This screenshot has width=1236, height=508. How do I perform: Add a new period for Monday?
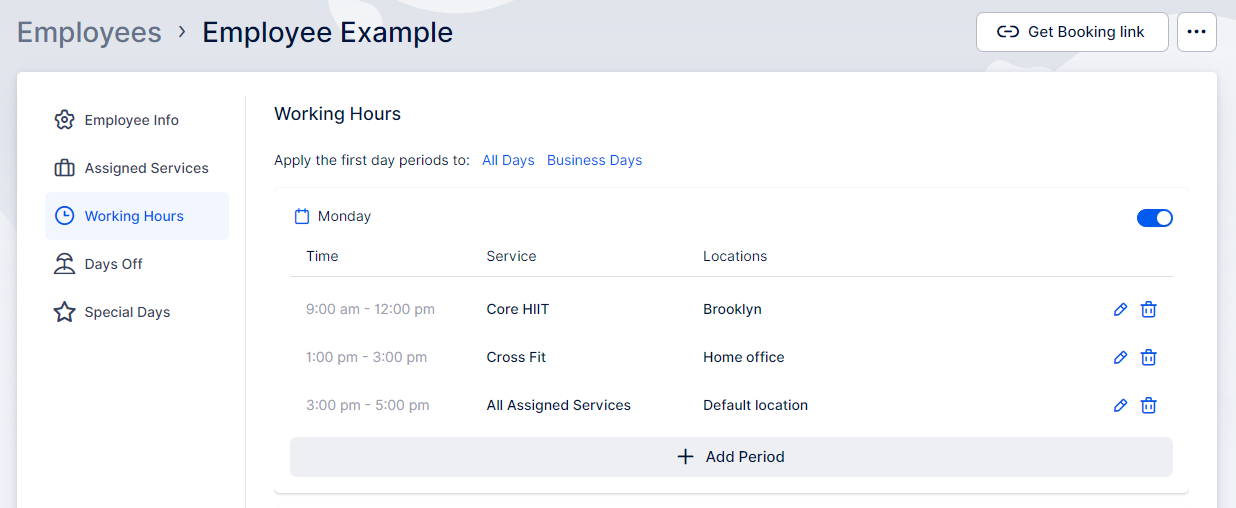pos(731,457)
